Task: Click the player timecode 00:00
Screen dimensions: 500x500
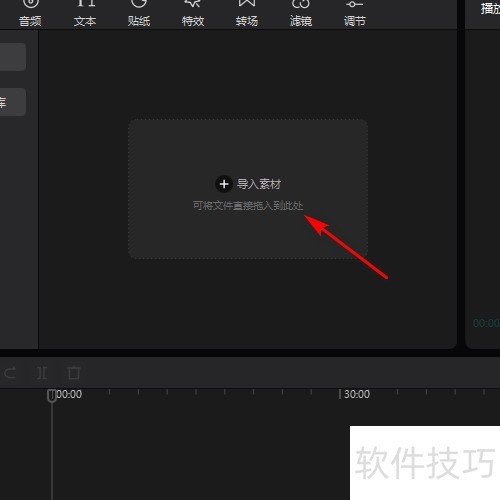Action: 486,323
